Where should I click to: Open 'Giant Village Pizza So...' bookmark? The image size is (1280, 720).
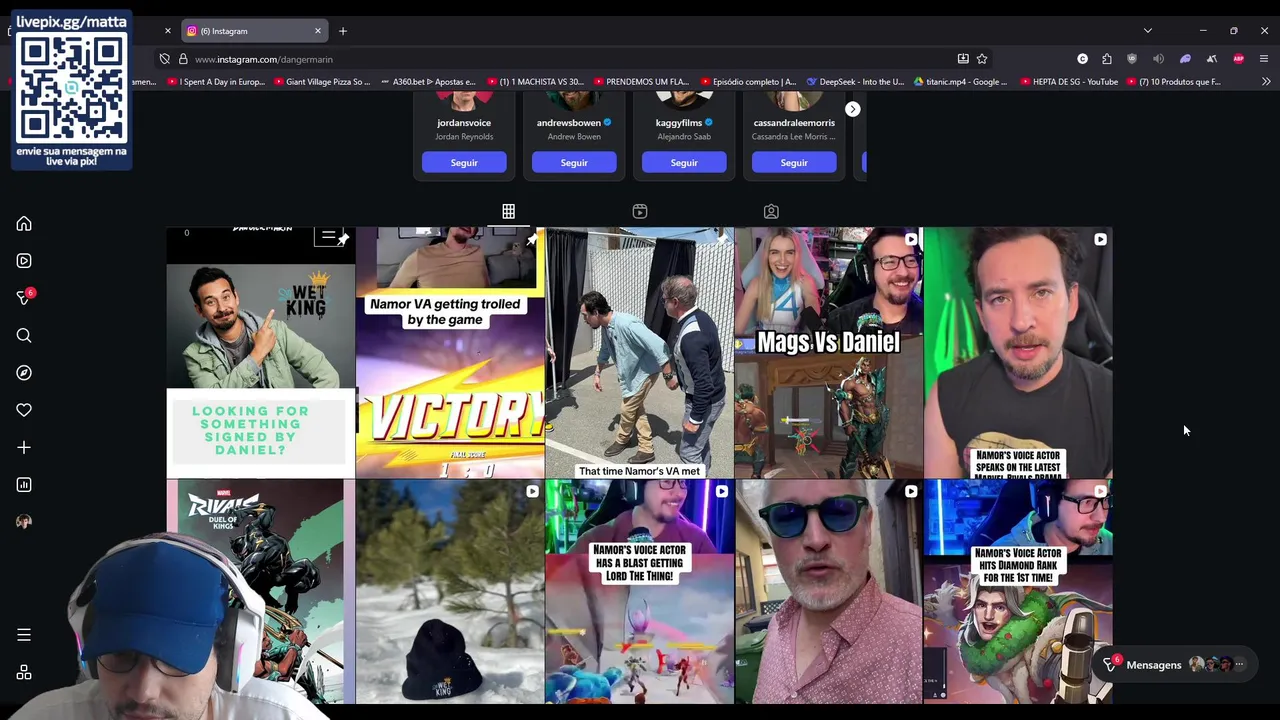(x=322, y=82)
